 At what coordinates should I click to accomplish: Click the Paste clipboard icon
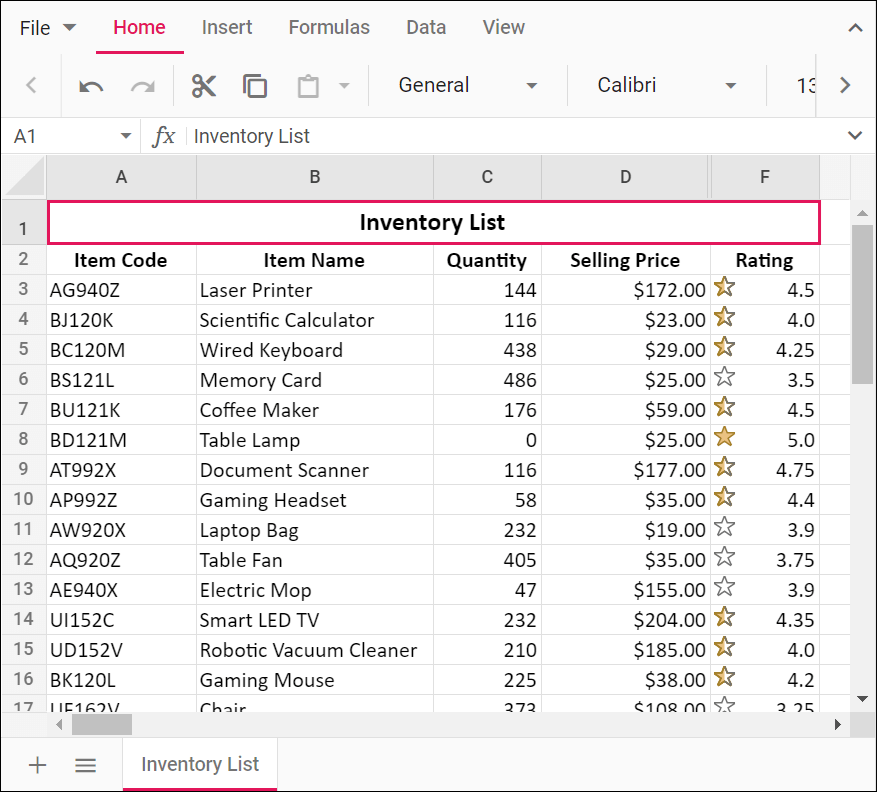coord(308,86)
